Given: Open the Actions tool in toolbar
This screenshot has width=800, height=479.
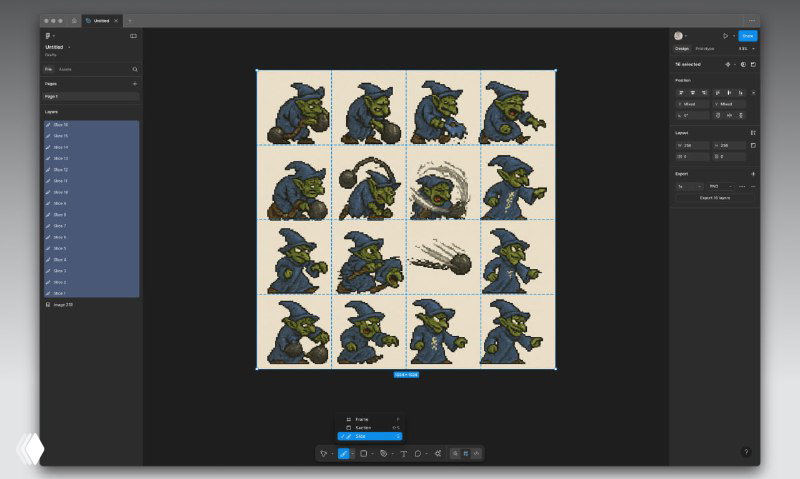Looking at the screenshot, I should coord(438,453).
